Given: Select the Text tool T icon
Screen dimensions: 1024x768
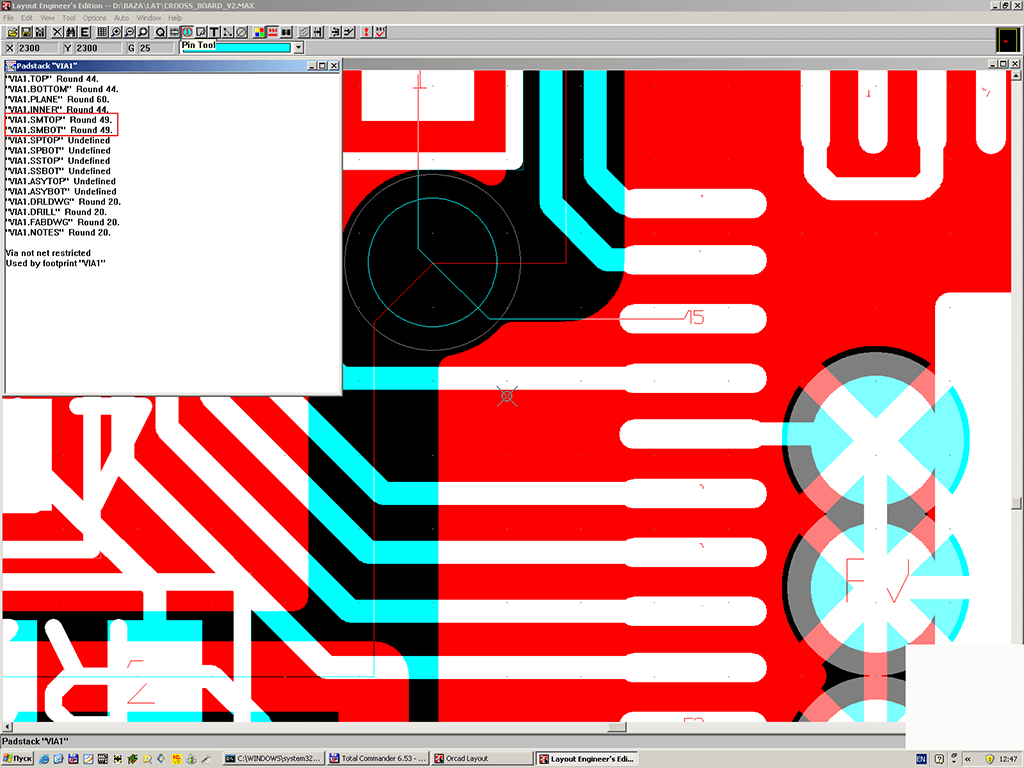Looking at the screenshot, I should coord(214,32).
